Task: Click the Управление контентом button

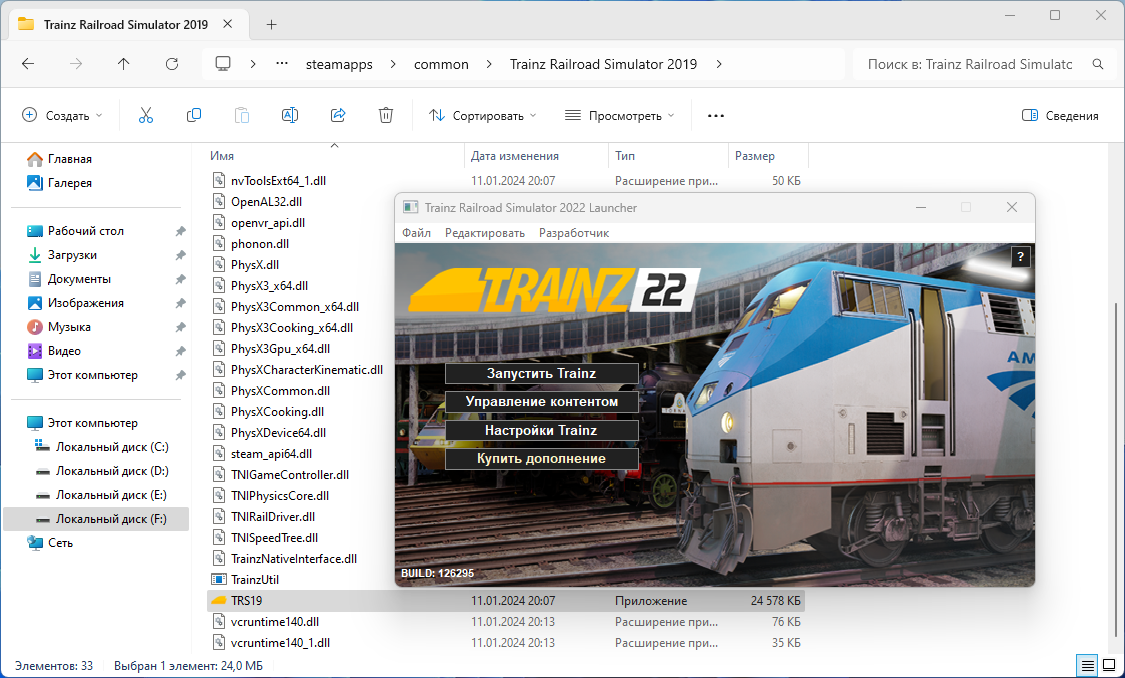Action: [x=542, y=402]
